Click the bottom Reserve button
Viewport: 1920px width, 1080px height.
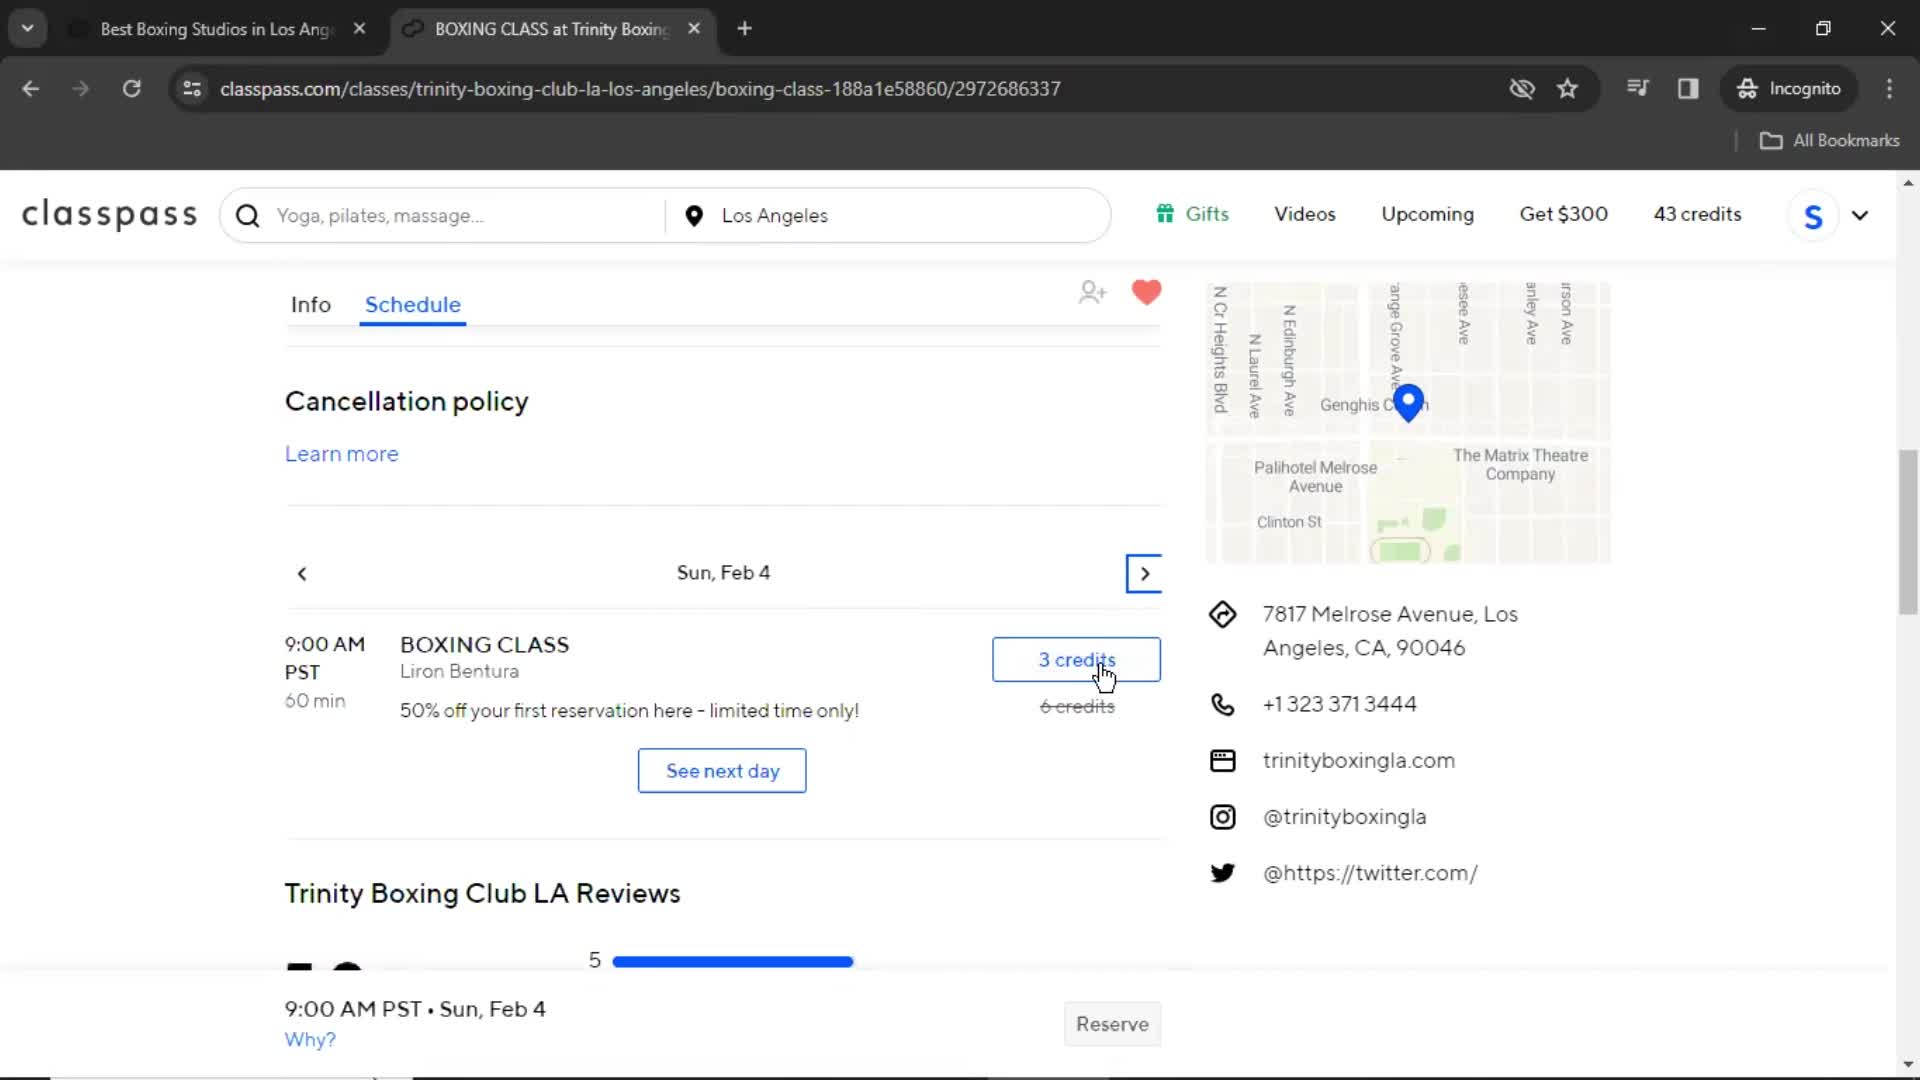pyautogui.click(x=1112, y=1025)
